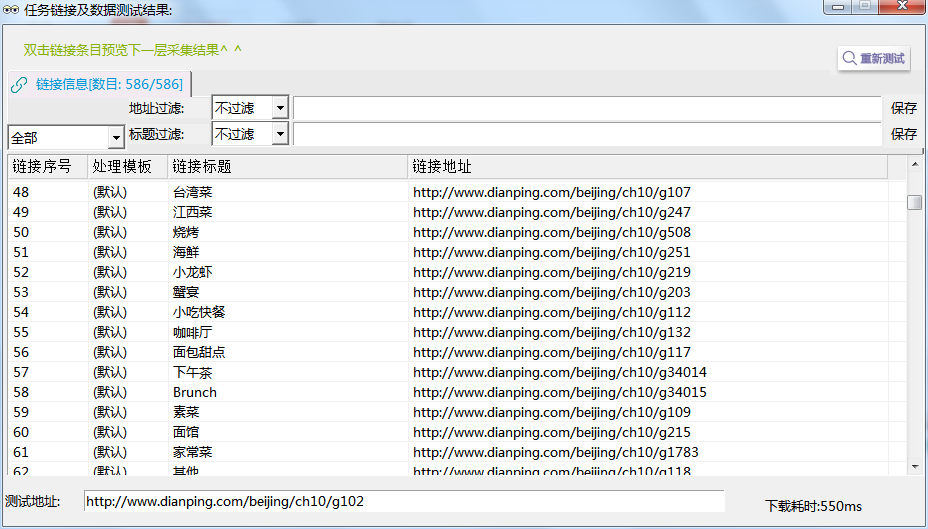Select row 53 蟹宴
Screen dimensions: 928x529
tap(456, 292)
